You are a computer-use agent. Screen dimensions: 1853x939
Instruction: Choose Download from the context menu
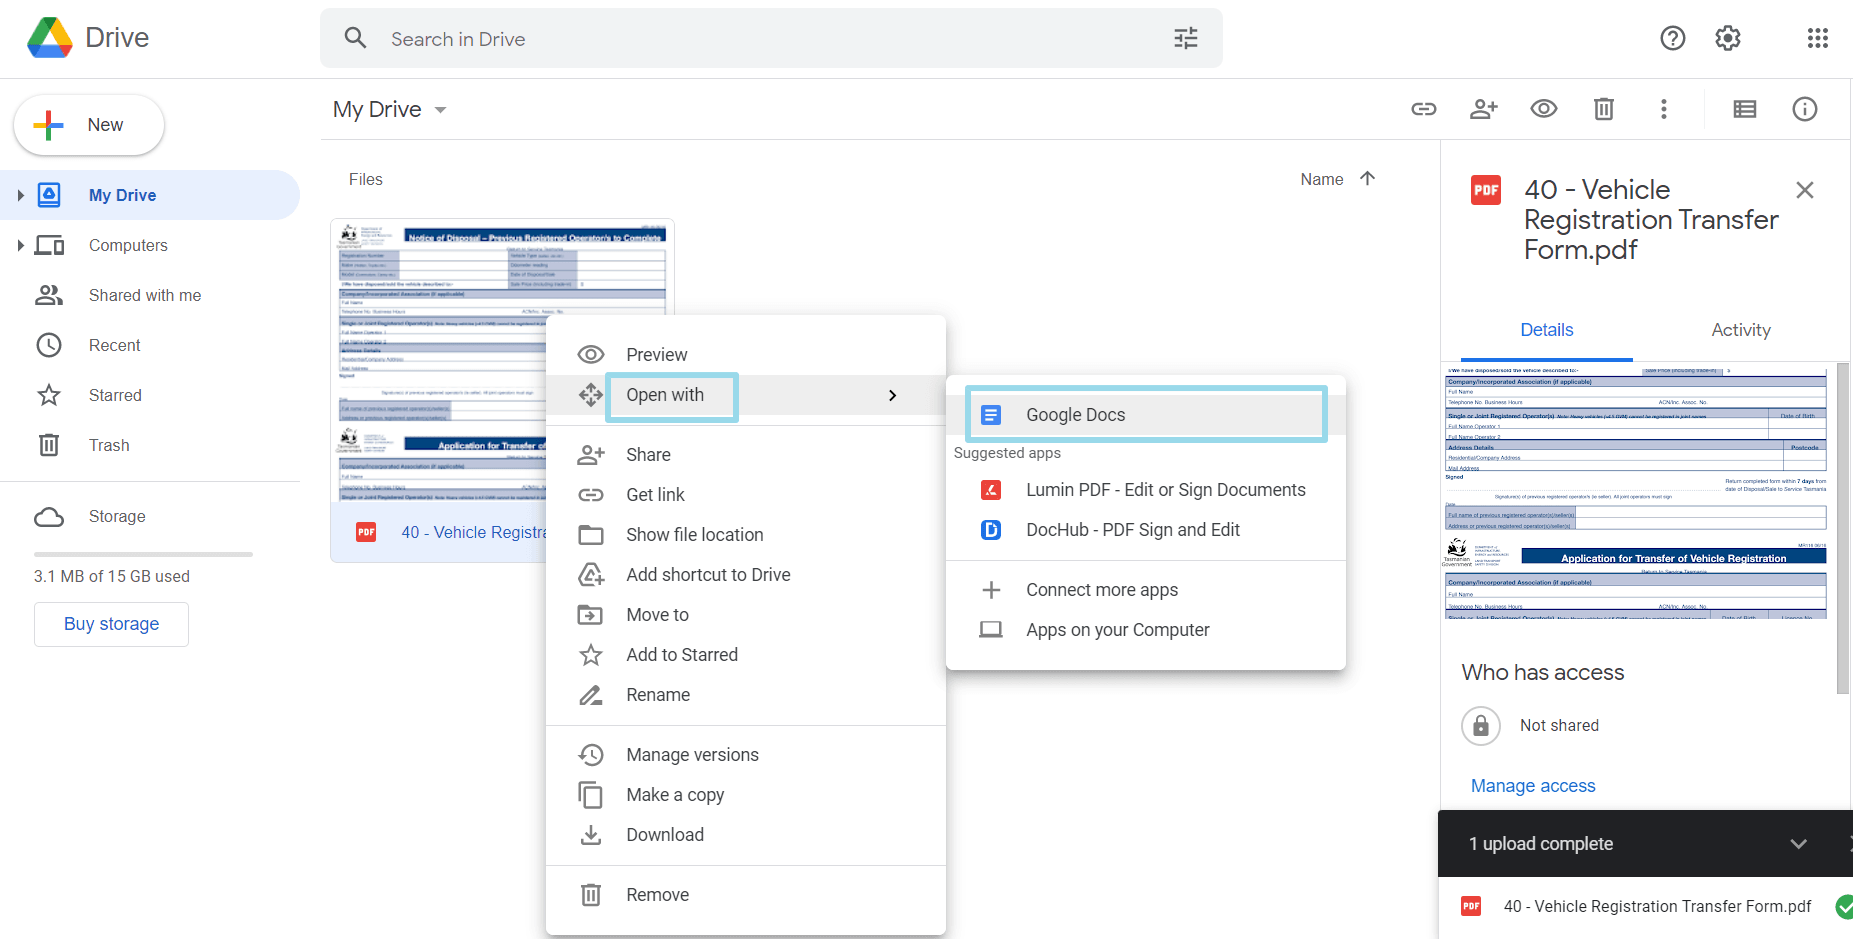tap(746, 835)
